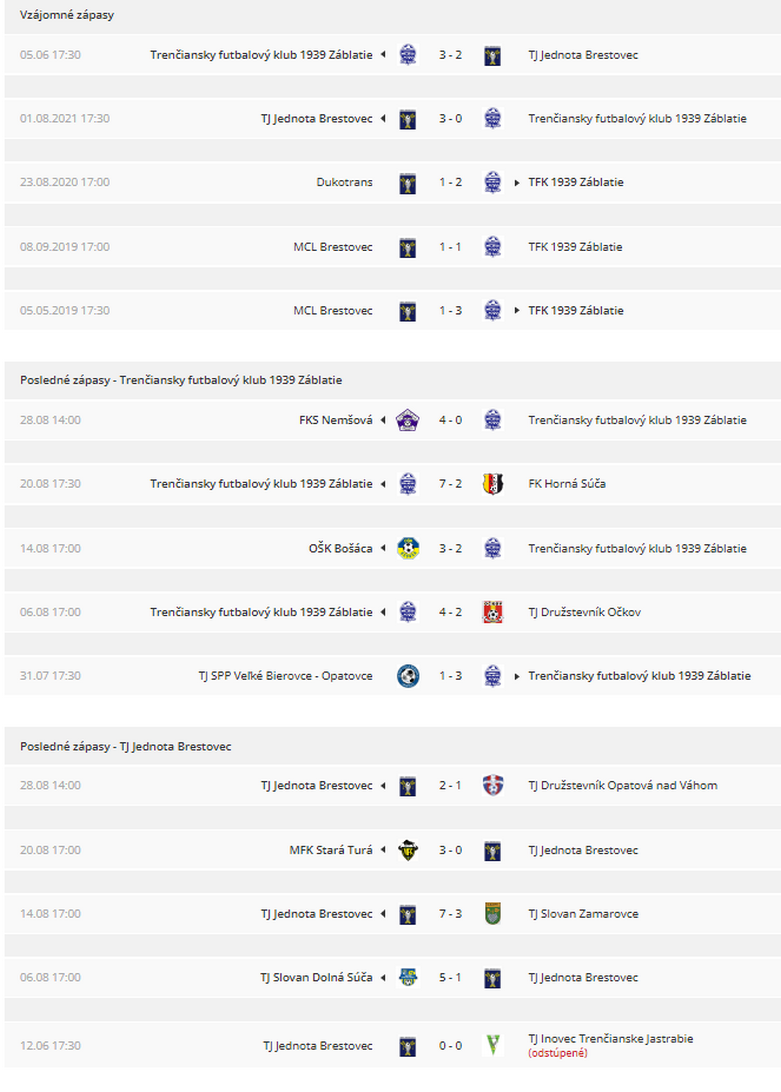Open the Dukotrans team link

pos(344,182)
